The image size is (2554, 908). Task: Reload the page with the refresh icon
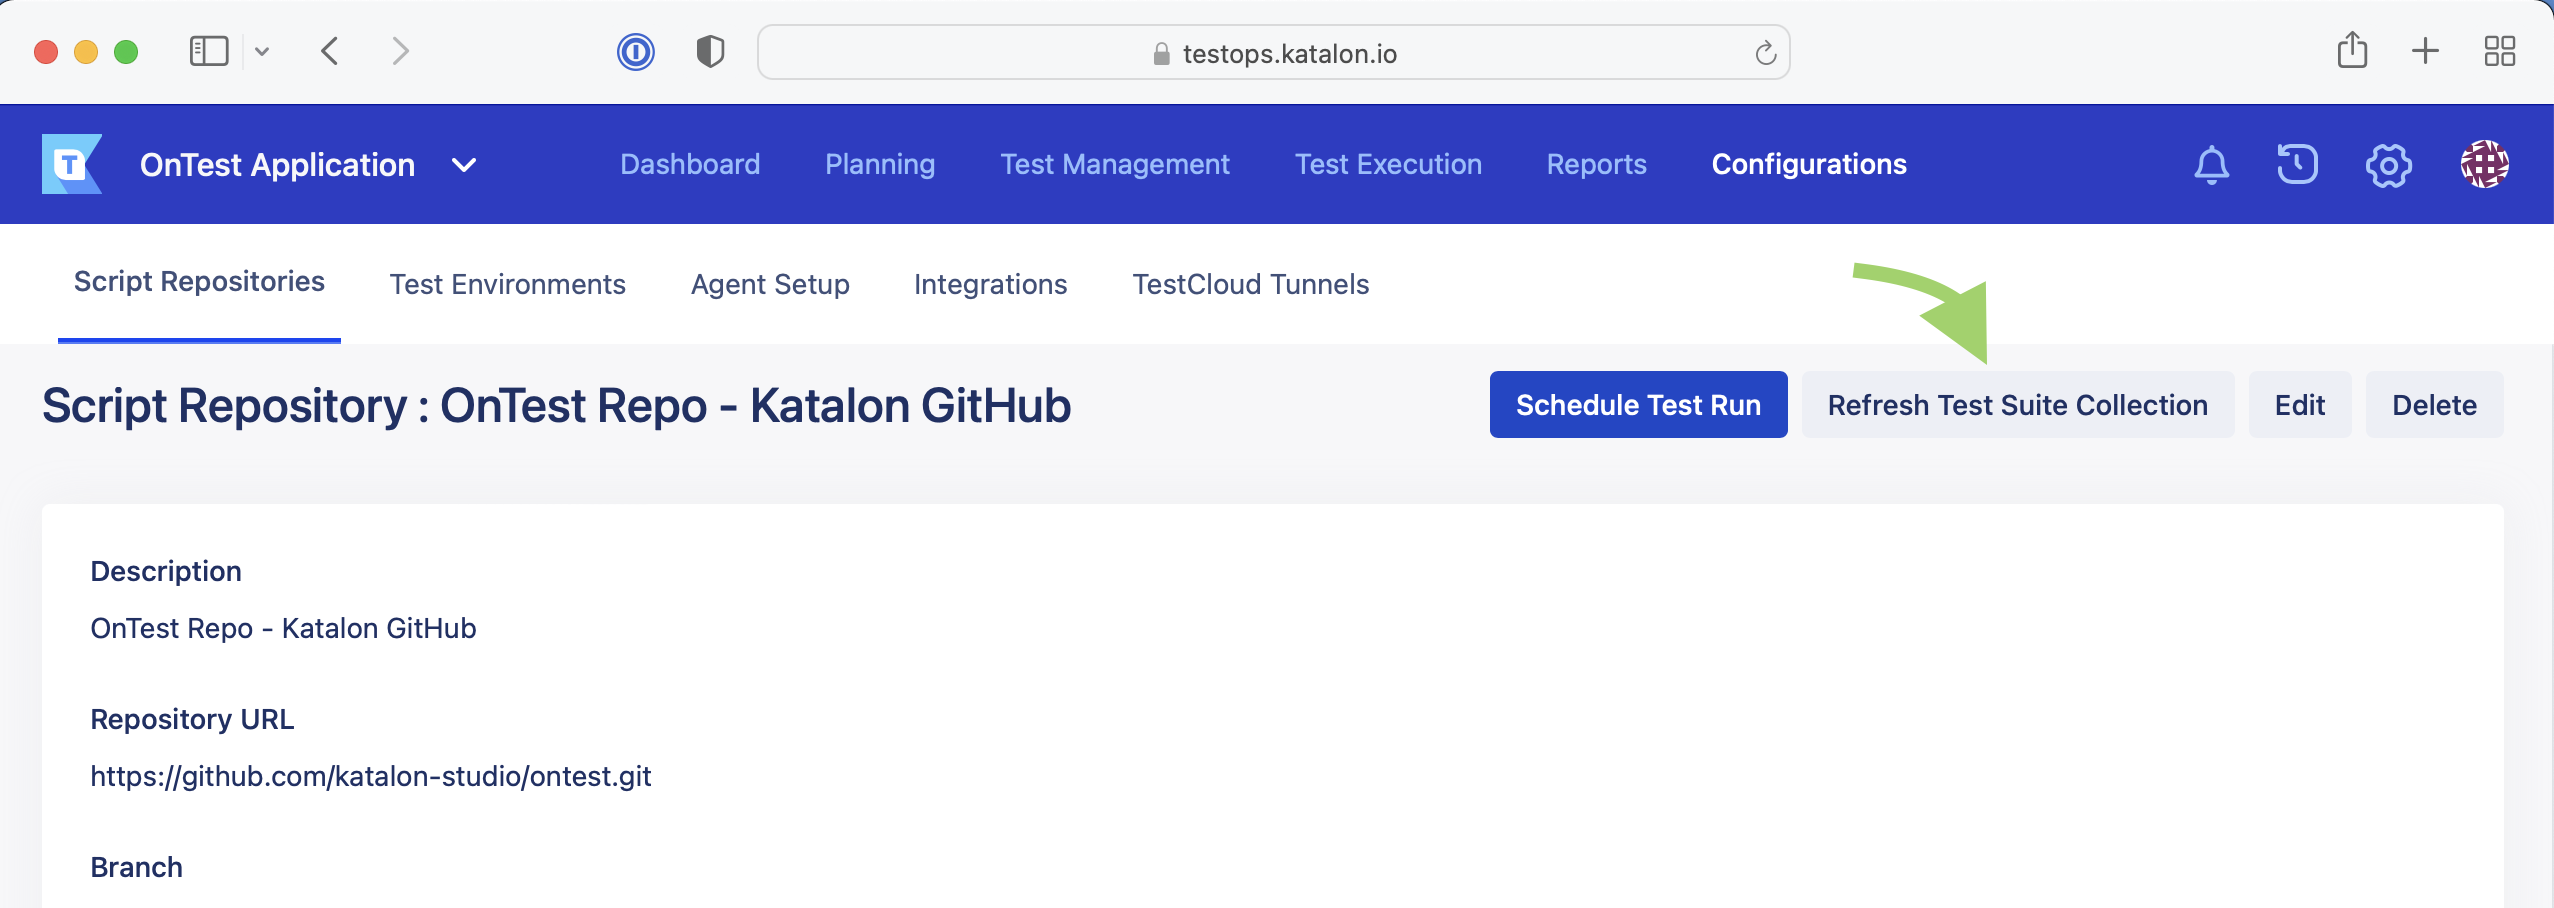(1765, 52)
